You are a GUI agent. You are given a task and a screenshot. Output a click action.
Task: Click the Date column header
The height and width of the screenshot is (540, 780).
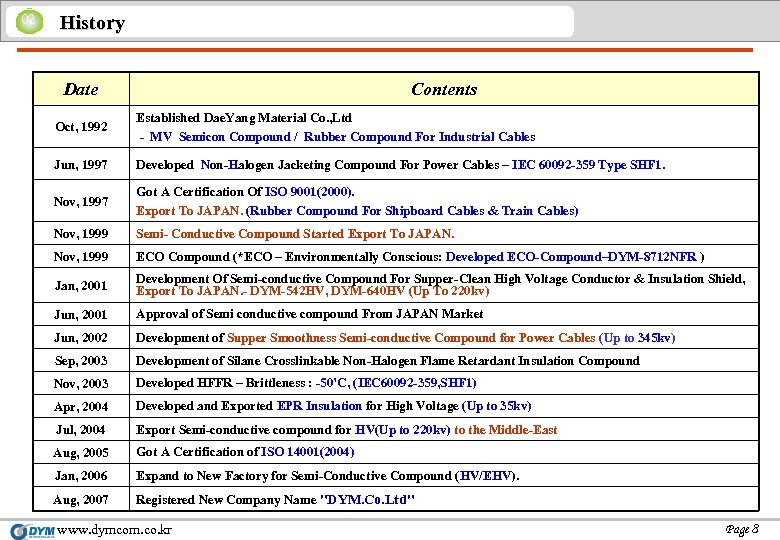point(81,89)
